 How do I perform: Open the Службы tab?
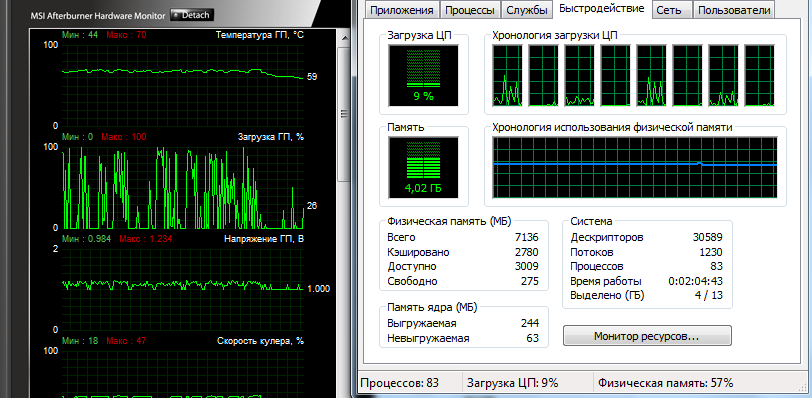[527, 10]
